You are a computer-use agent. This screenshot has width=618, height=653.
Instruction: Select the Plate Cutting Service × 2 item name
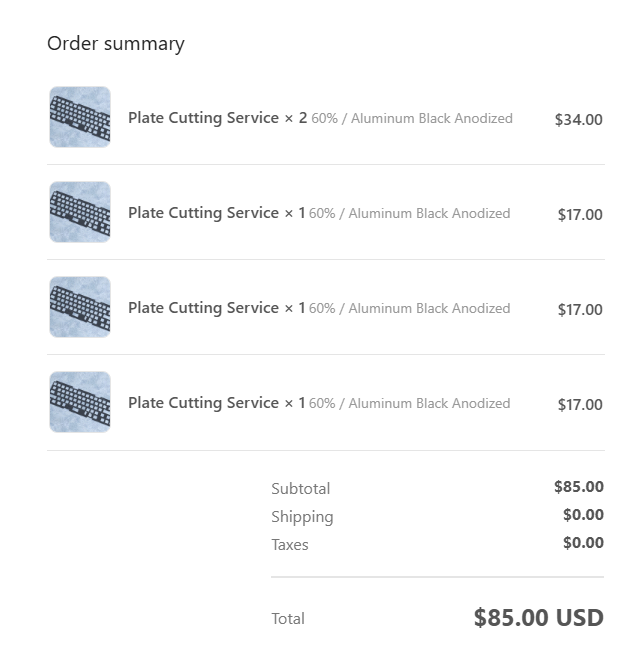tap(217, 118)
